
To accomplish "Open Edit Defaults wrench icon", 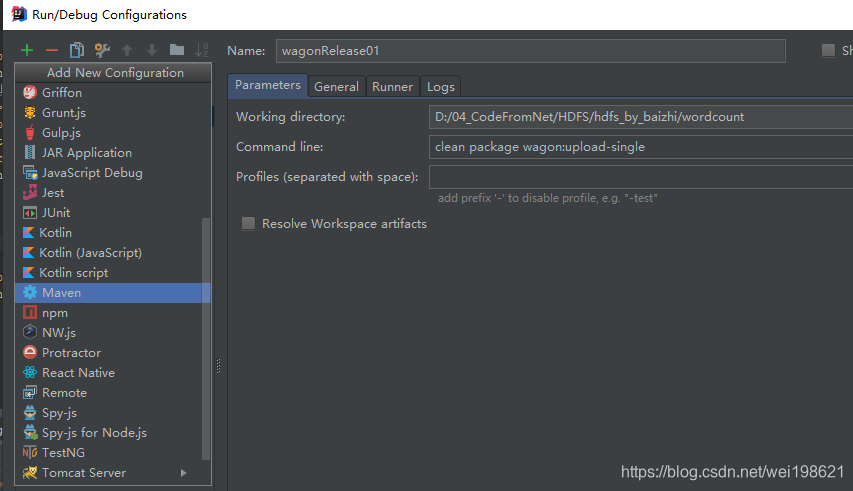I will (x=102, y=50).
